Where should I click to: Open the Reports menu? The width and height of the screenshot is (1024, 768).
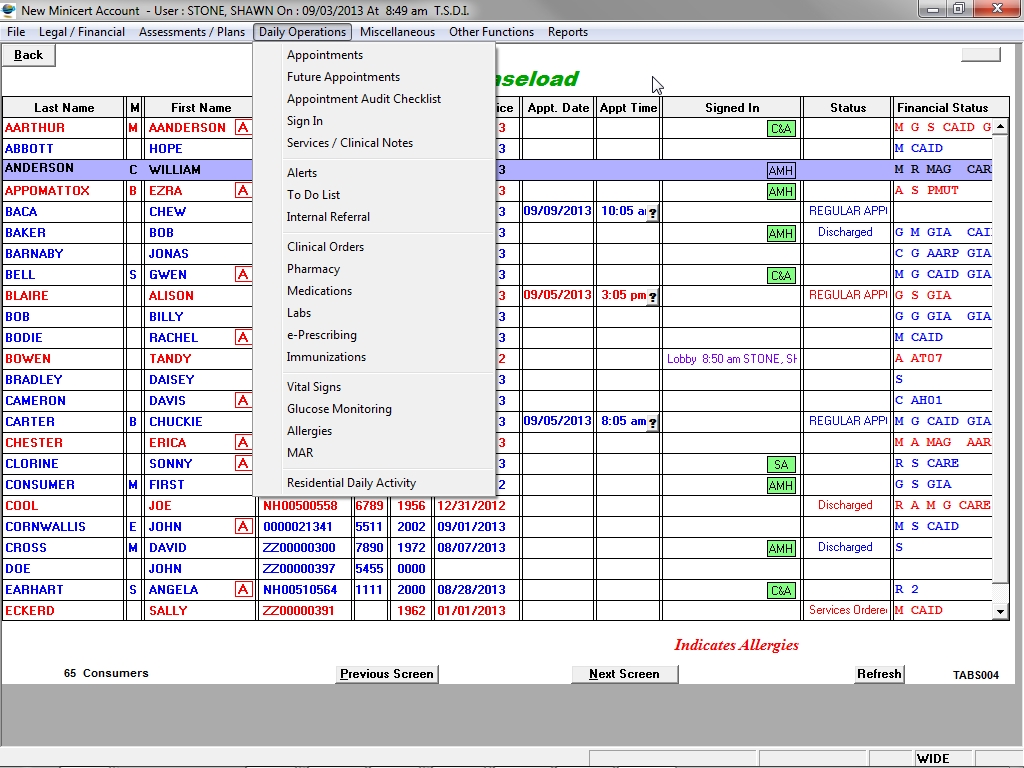click(568, 32)
